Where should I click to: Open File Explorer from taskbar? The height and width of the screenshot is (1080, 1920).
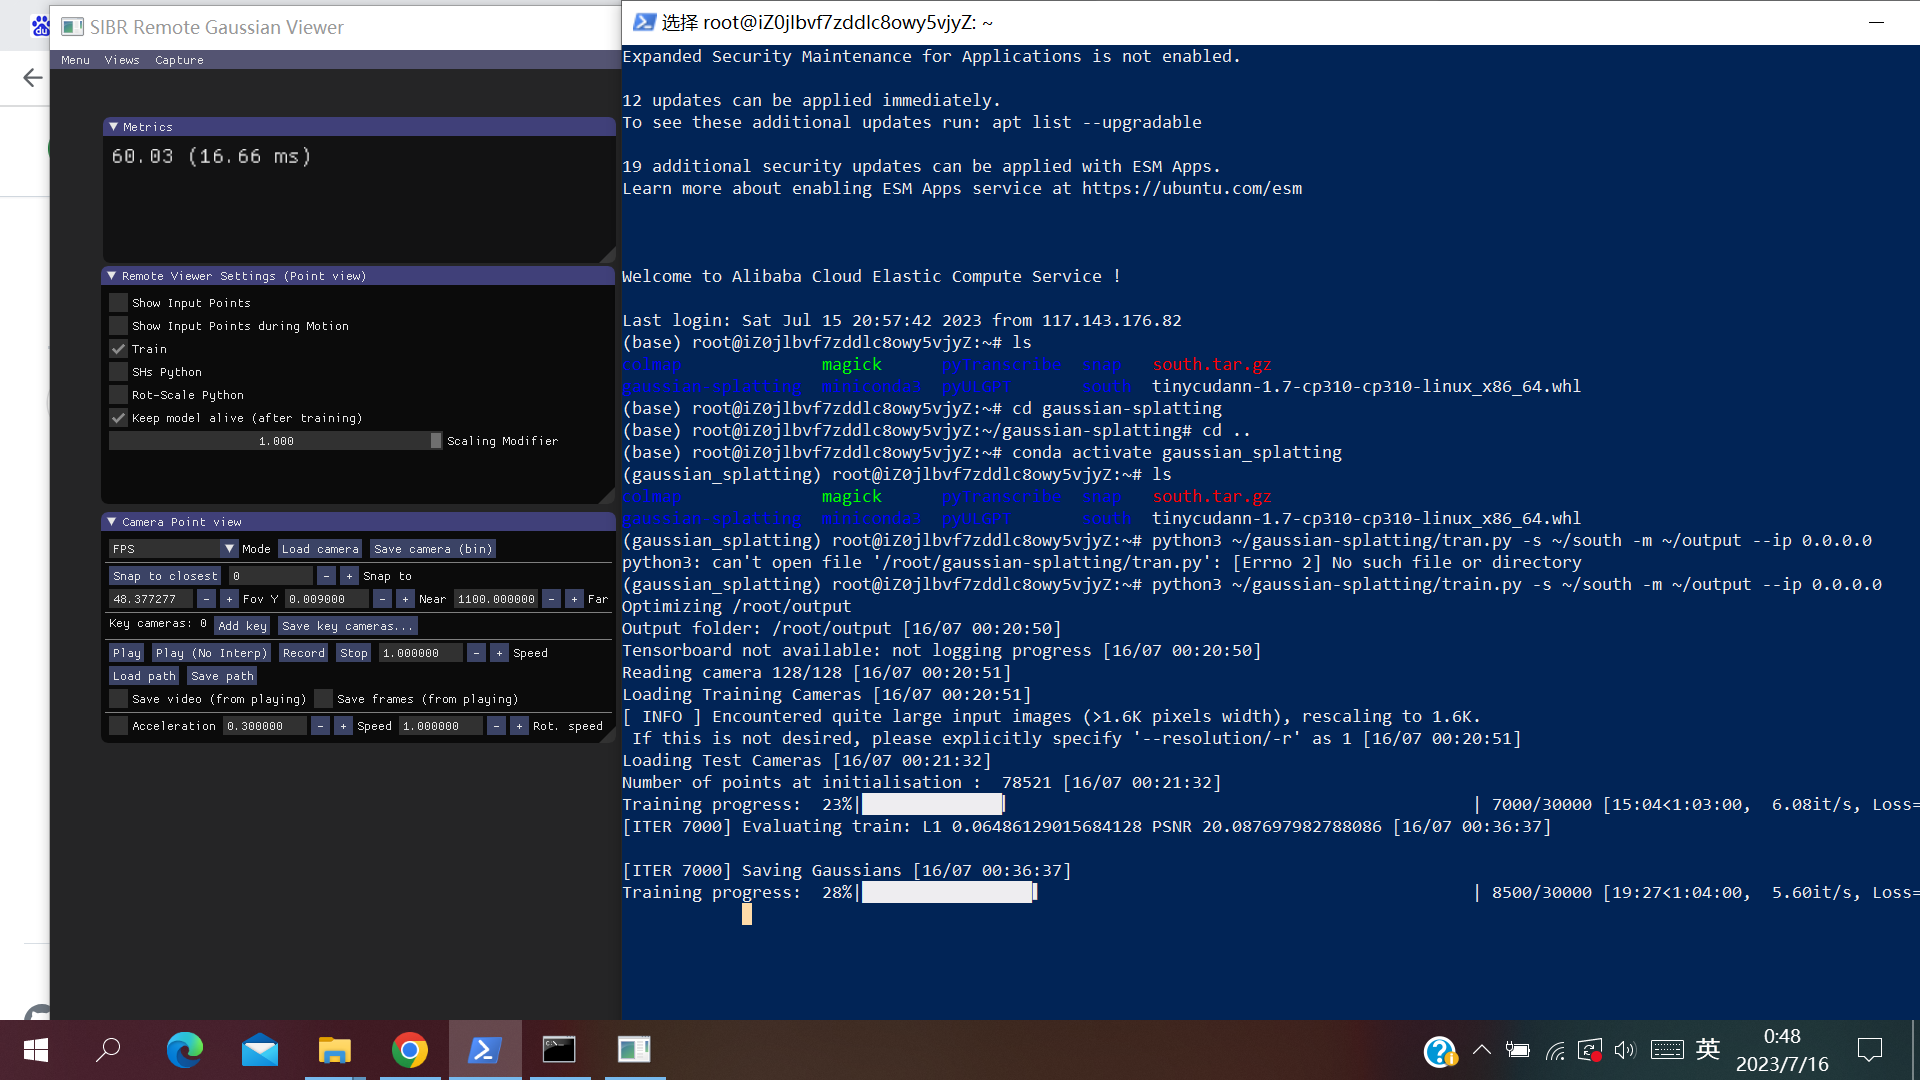click(x=335, y=1050)
